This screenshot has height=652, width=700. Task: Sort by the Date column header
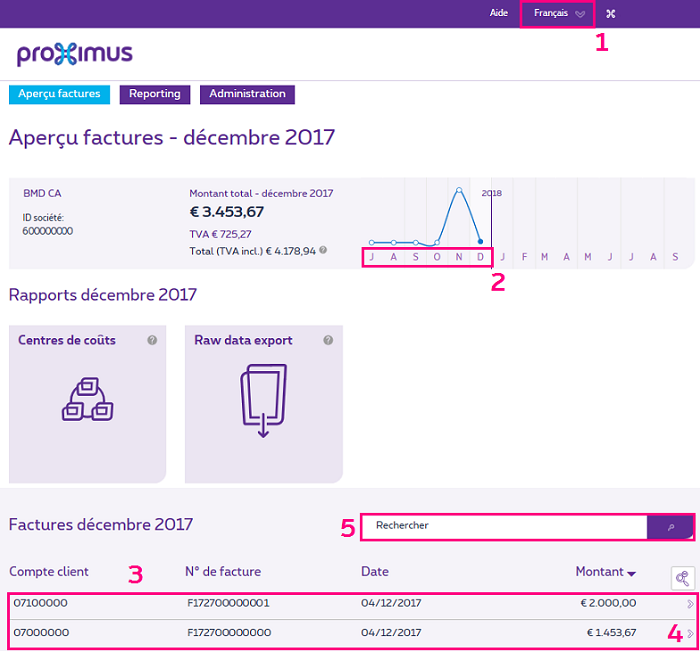coord(375,572)
